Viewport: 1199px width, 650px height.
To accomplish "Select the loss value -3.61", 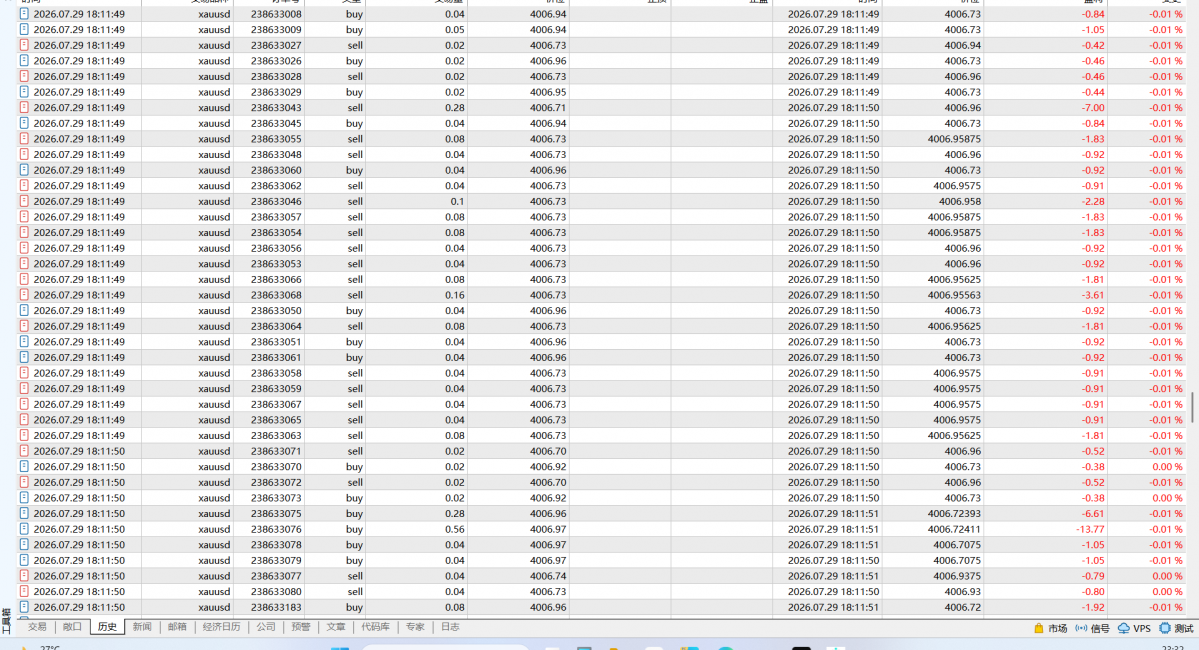I will 1093,294.
